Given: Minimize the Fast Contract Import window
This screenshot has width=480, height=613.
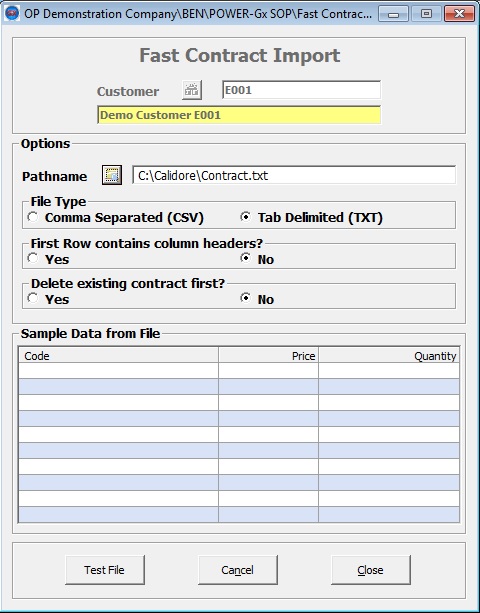Looking at the screenshot, I should click(x=394, y=14).
